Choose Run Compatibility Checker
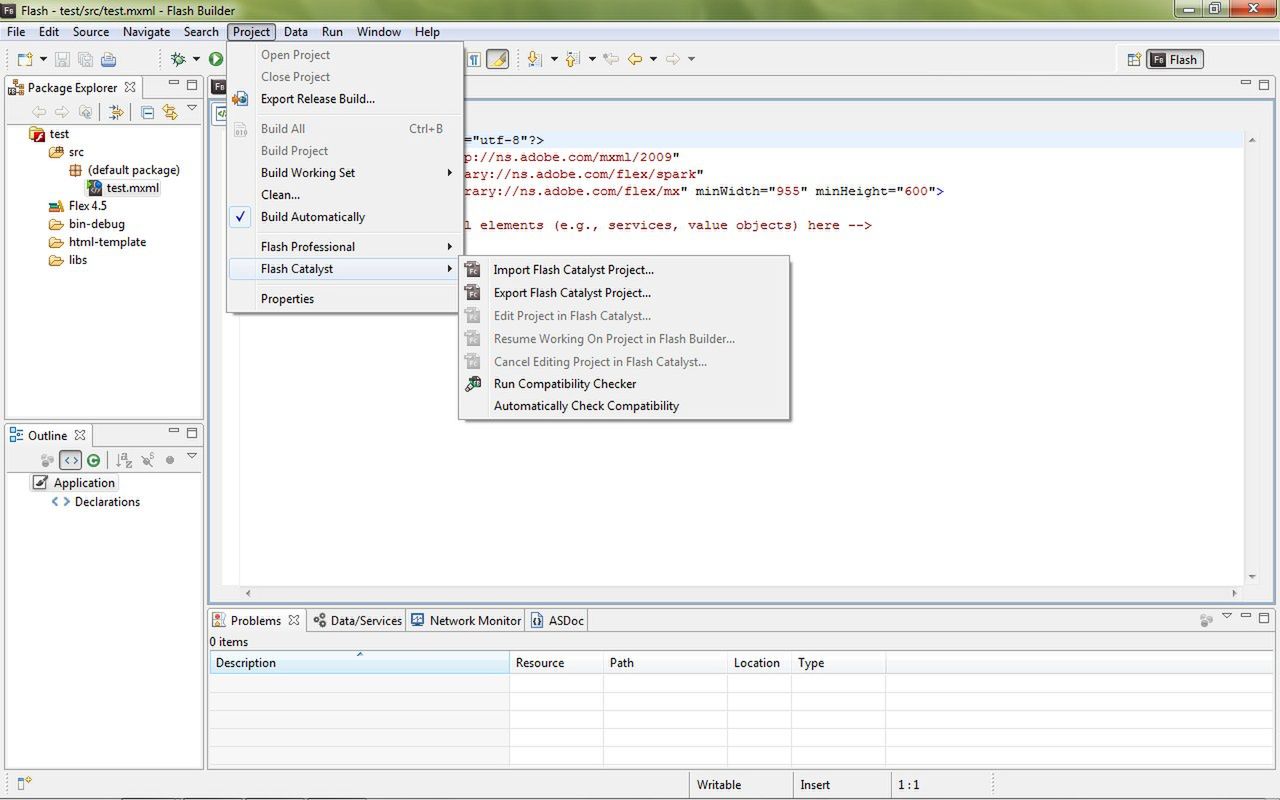The width and height of the screenshot is (1280, 800). coord(624,384)
